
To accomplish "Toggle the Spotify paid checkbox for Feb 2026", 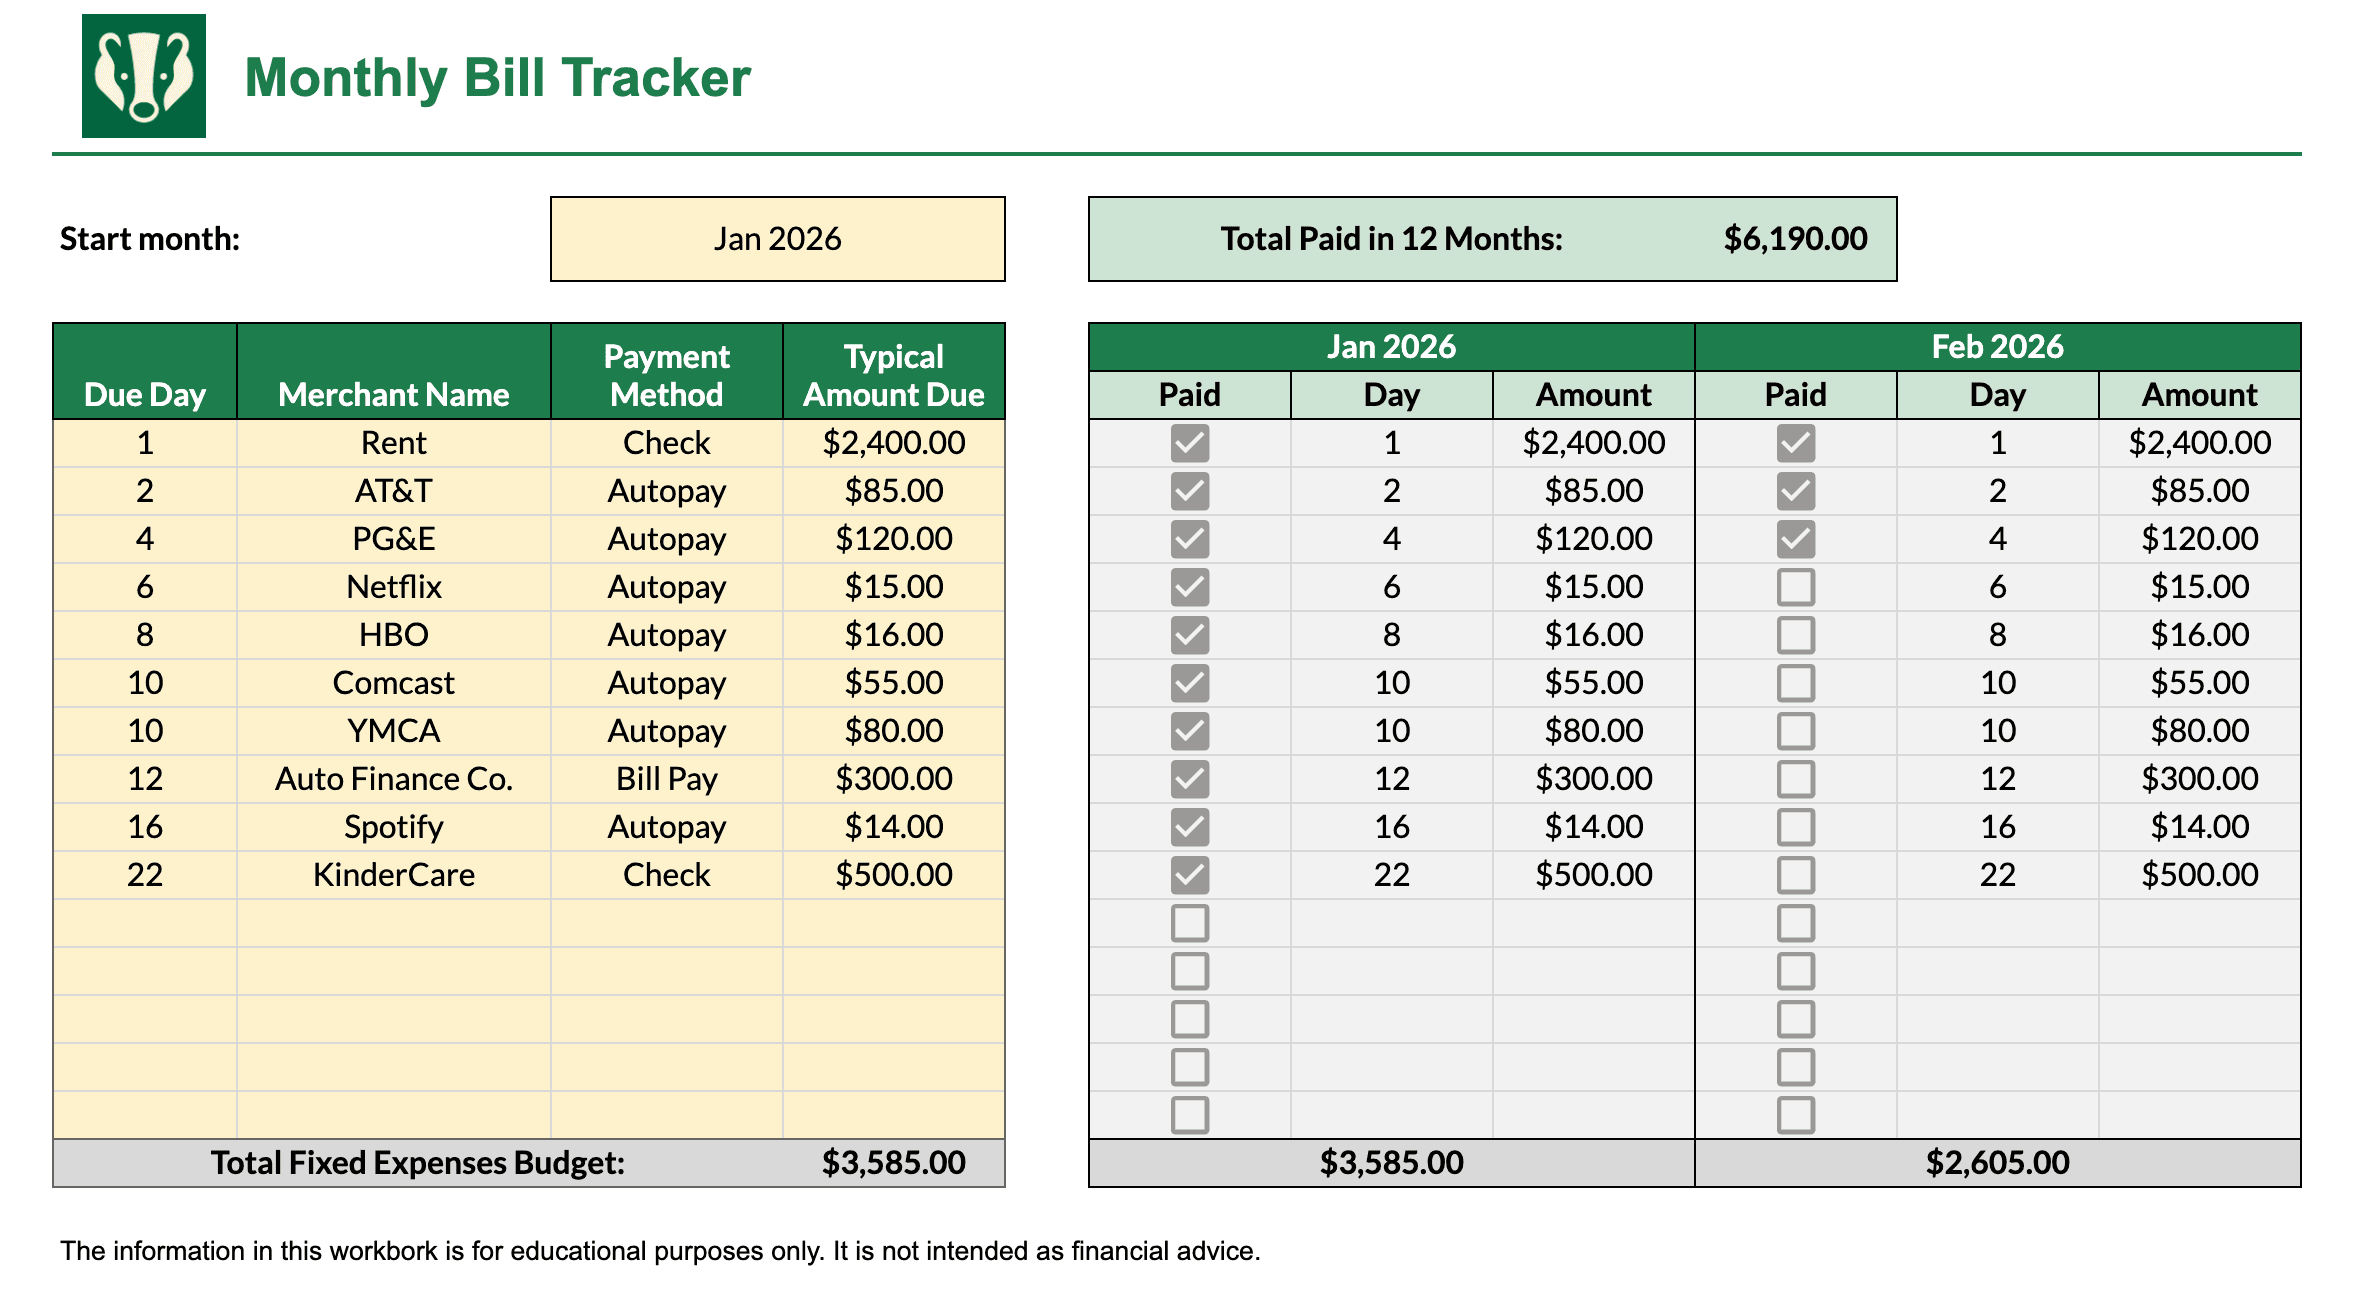I will 1796,826.
